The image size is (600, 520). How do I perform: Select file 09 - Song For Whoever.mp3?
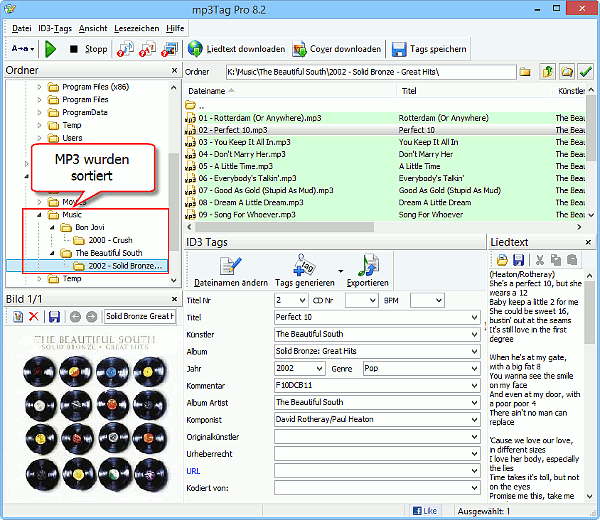pos(247,215)
